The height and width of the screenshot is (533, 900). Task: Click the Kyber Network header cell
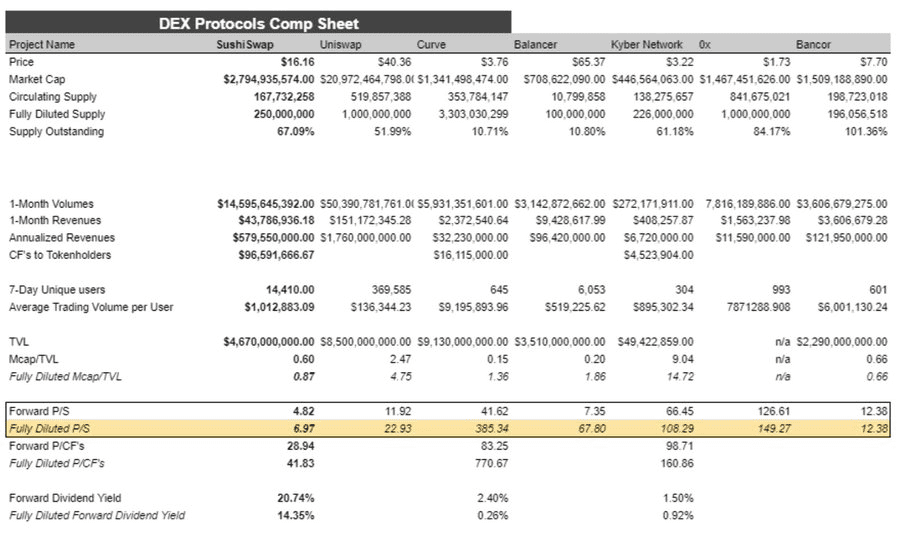click(646, 45)
